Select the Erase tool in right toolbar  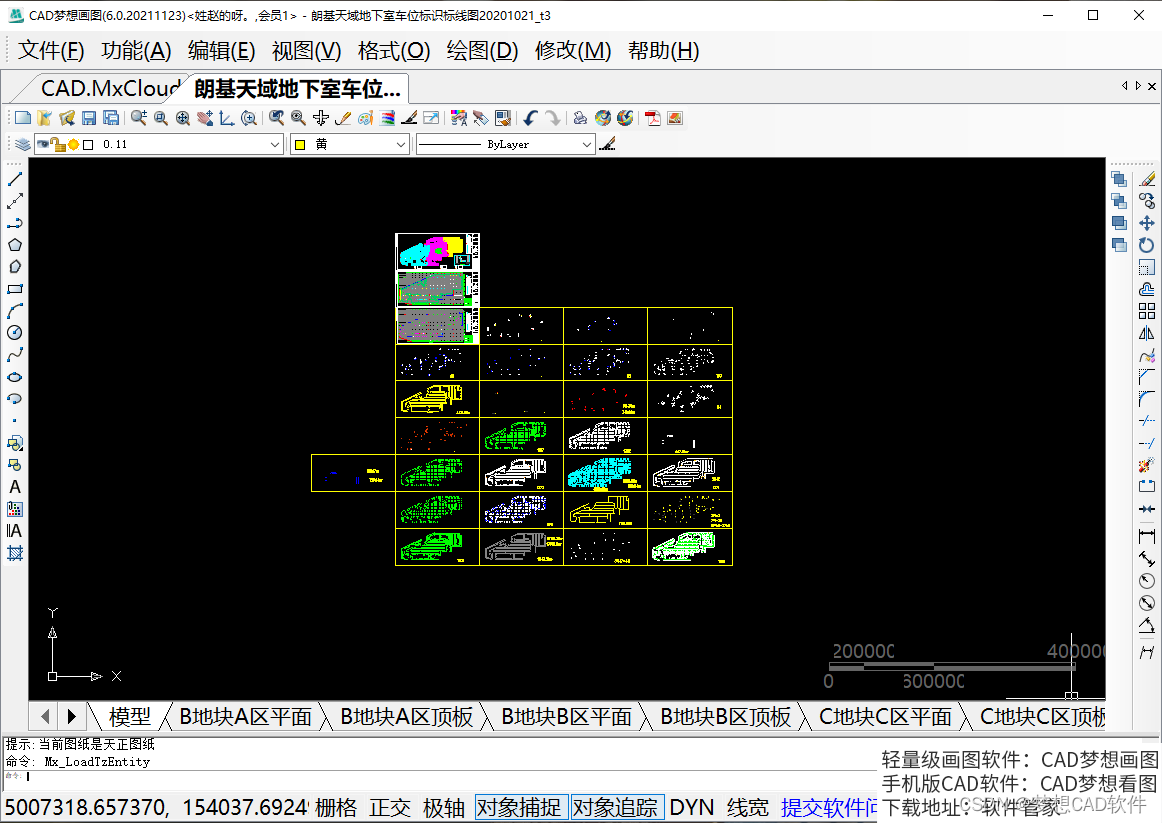[x=1147, y=179]
